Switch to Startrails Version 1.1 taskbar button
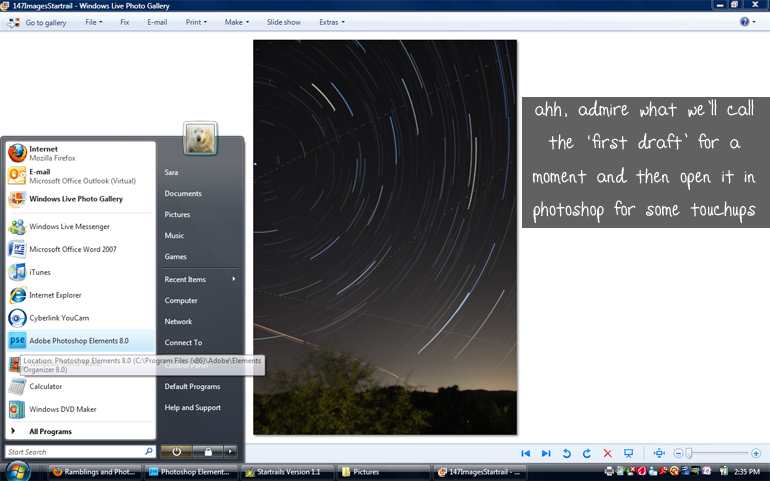Screen dimensions: 770x481 [287, 472]
